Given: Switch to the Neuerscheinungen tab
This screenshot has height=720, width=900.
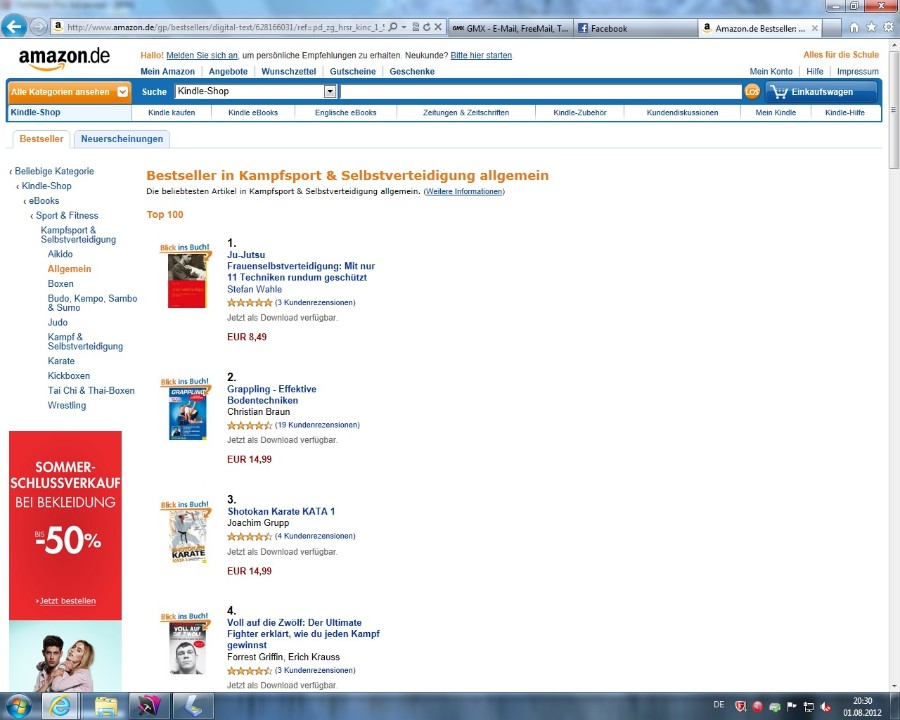Looking at the screenshot, I should pos(122,139).
